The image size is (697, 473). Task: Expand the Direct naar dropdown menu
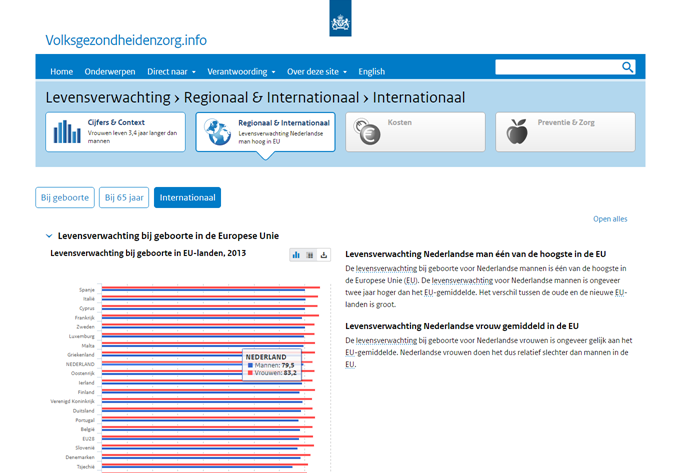click(x=171, y=72)
